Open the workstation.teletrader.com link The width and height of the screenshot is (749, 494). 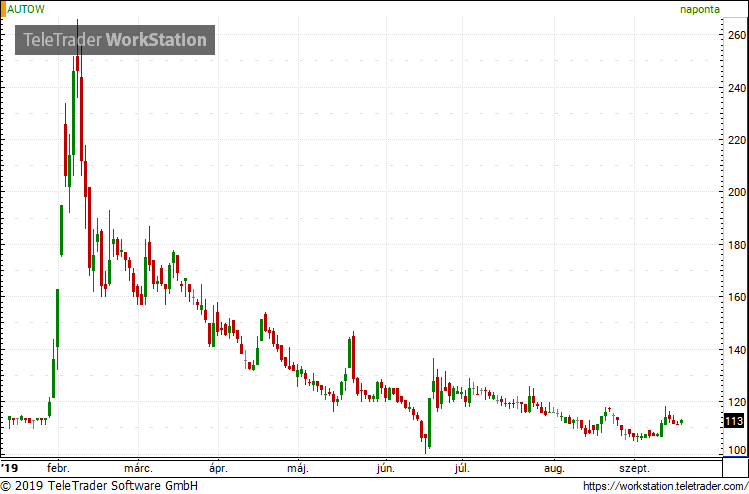[x=665, y=486]
